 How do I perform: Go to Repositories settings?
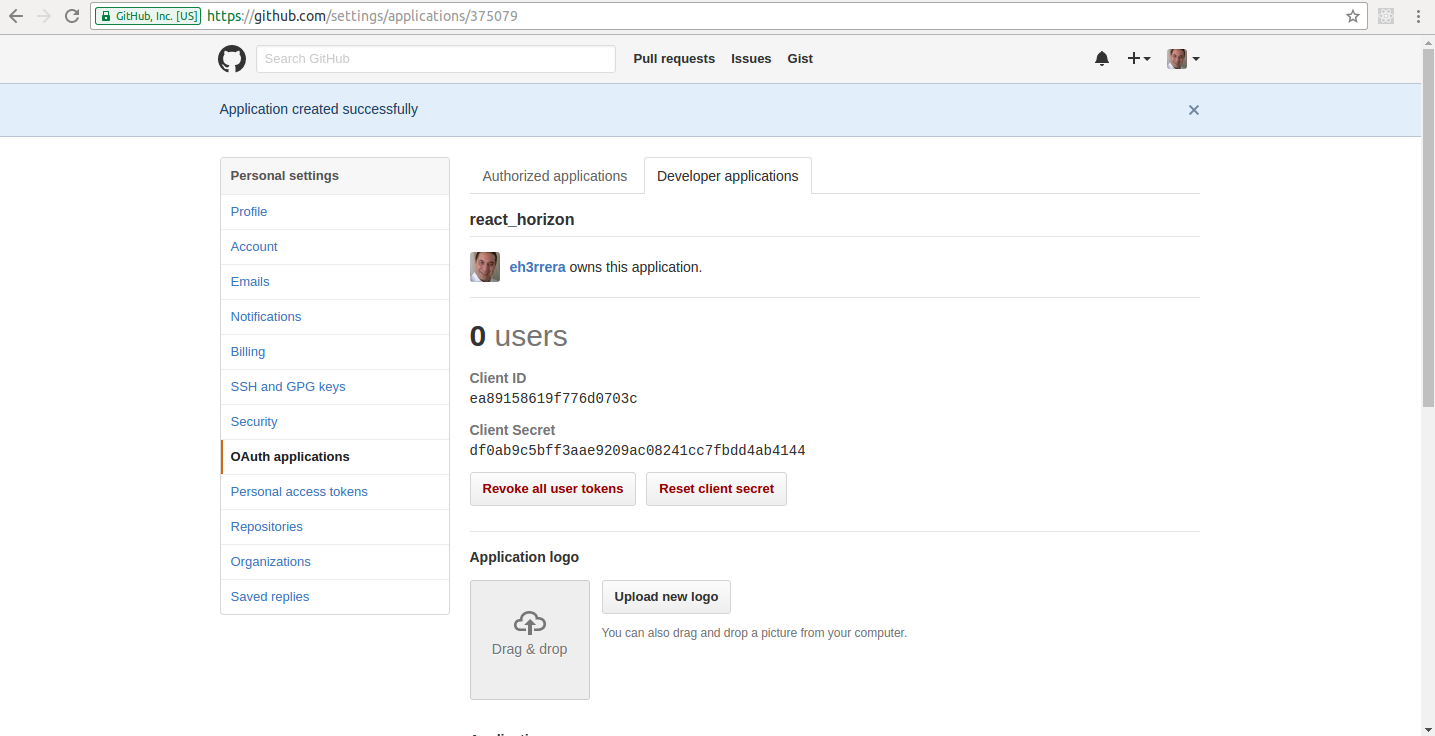pyautogui.click(x=335, y=527)
